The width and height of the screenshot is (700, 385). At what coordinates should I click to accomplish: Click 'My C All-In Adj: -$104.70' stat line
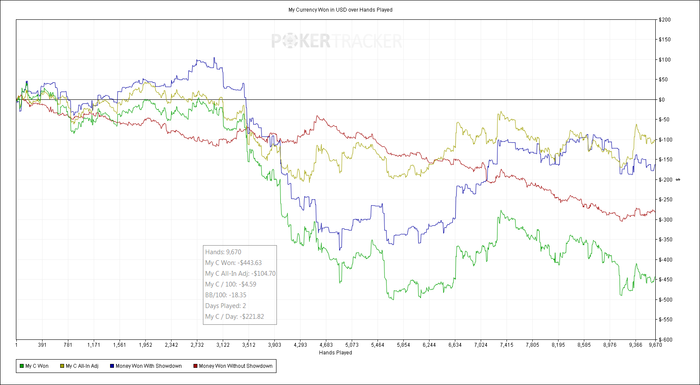click(240, 273)
